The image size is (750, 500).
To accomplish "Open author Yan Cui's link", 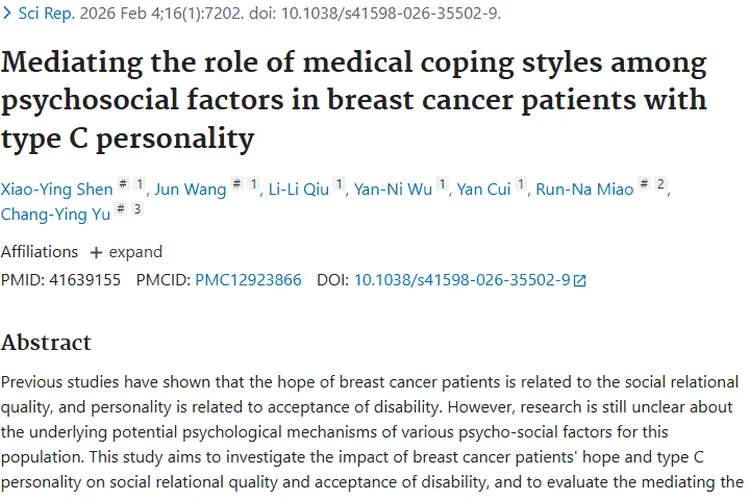I will tap(484, 189).
